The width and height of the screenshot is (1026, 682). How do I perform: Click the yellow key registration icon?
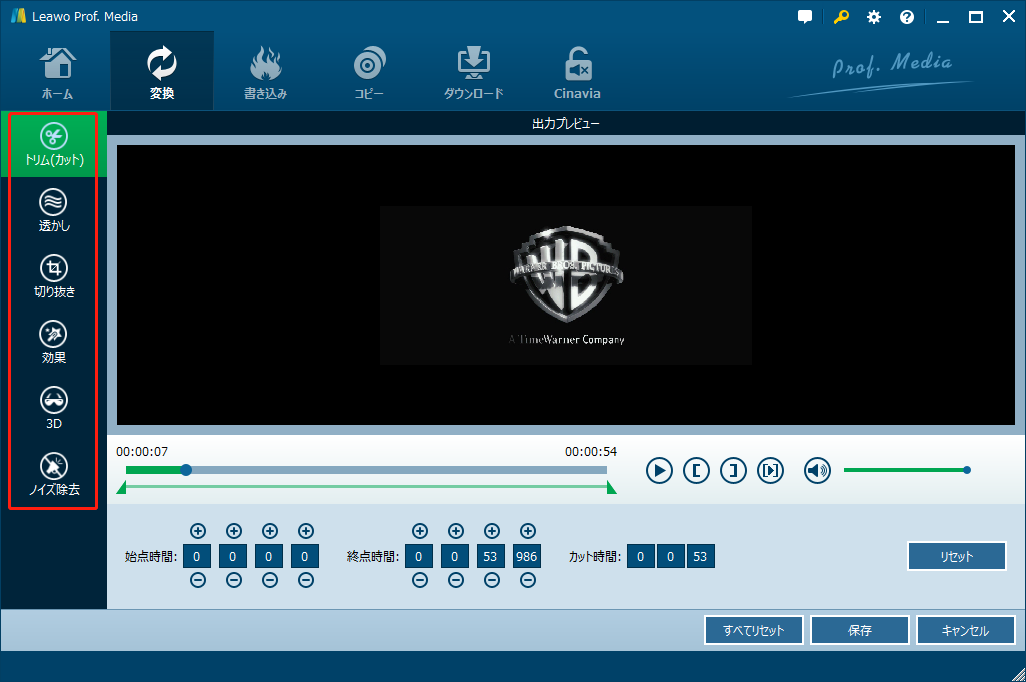(841, 17)
